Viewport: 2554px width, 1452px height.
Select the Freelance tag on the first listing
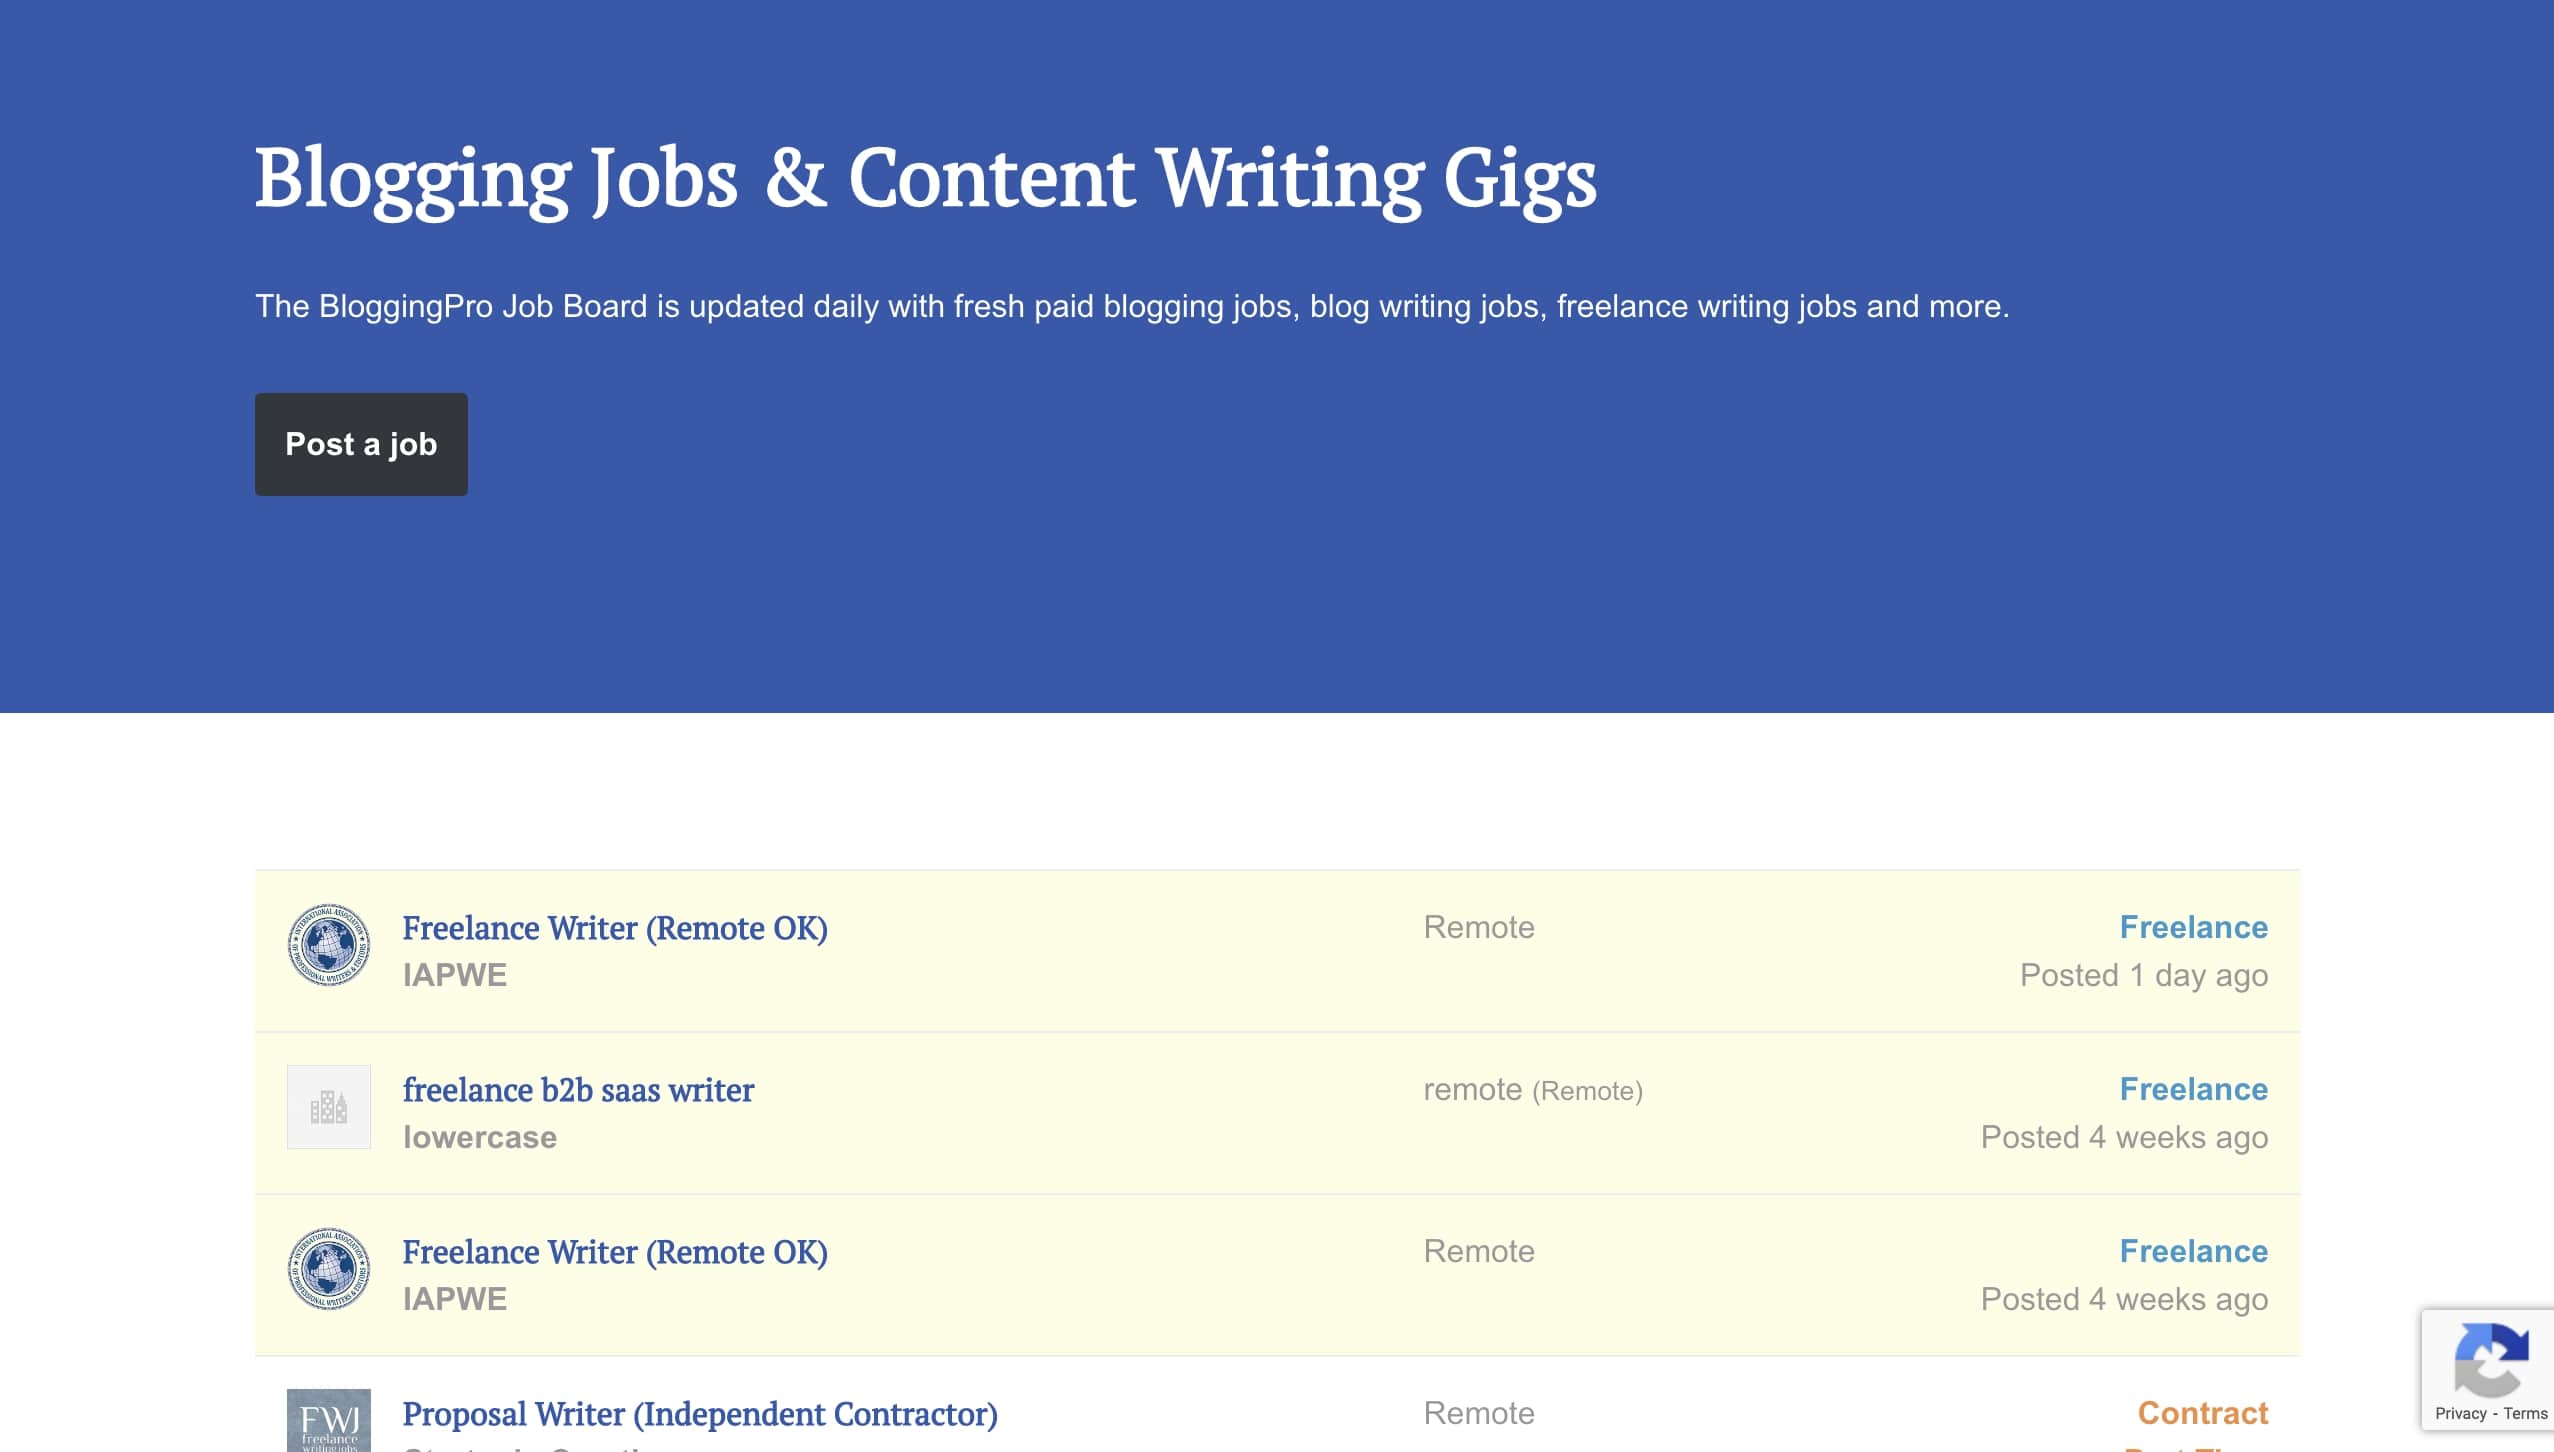point(2194,927)
